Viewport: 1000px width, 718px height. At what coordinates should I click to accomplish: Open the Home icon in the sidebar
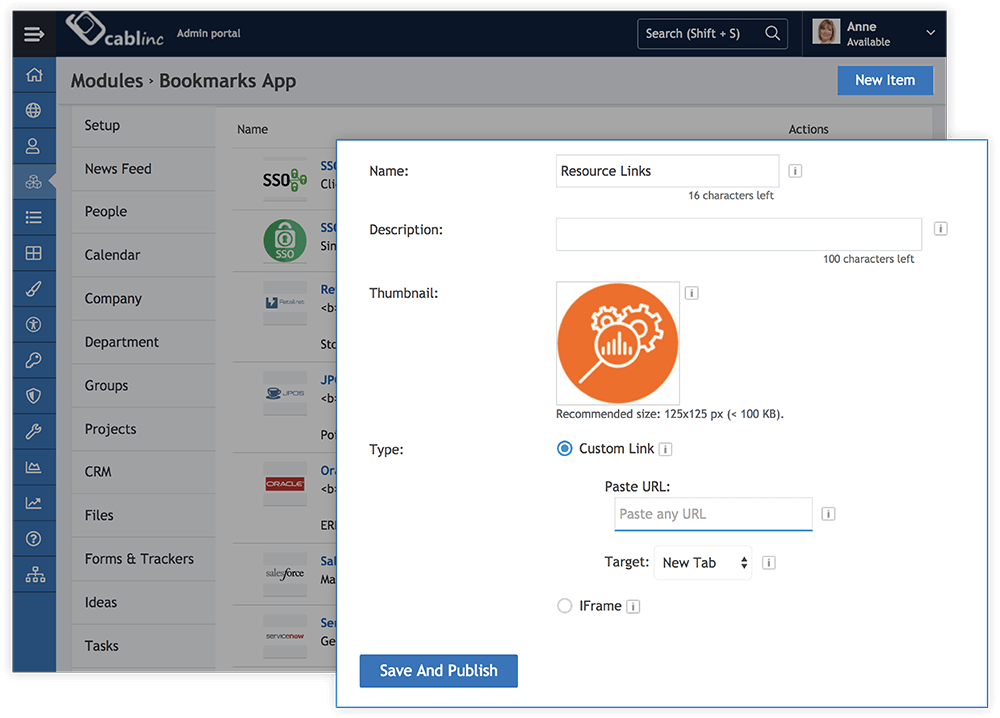[x=33, y=74]
